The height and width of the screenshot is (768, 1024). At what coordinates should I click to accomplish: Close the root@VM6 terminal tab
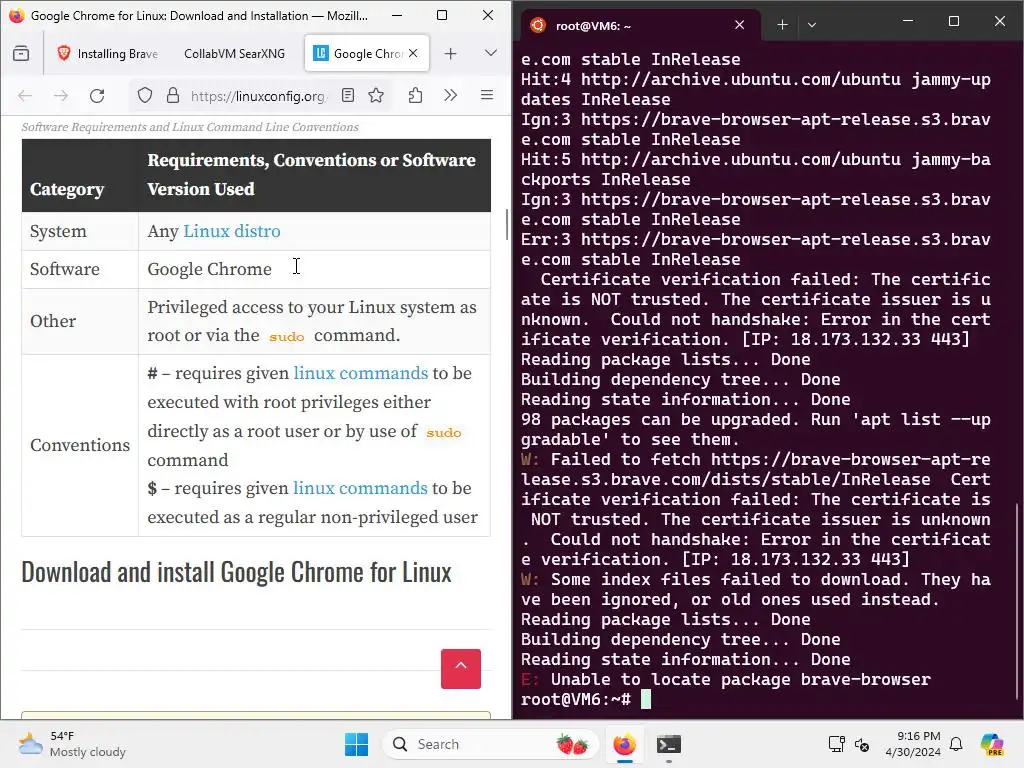click(739, 25)
